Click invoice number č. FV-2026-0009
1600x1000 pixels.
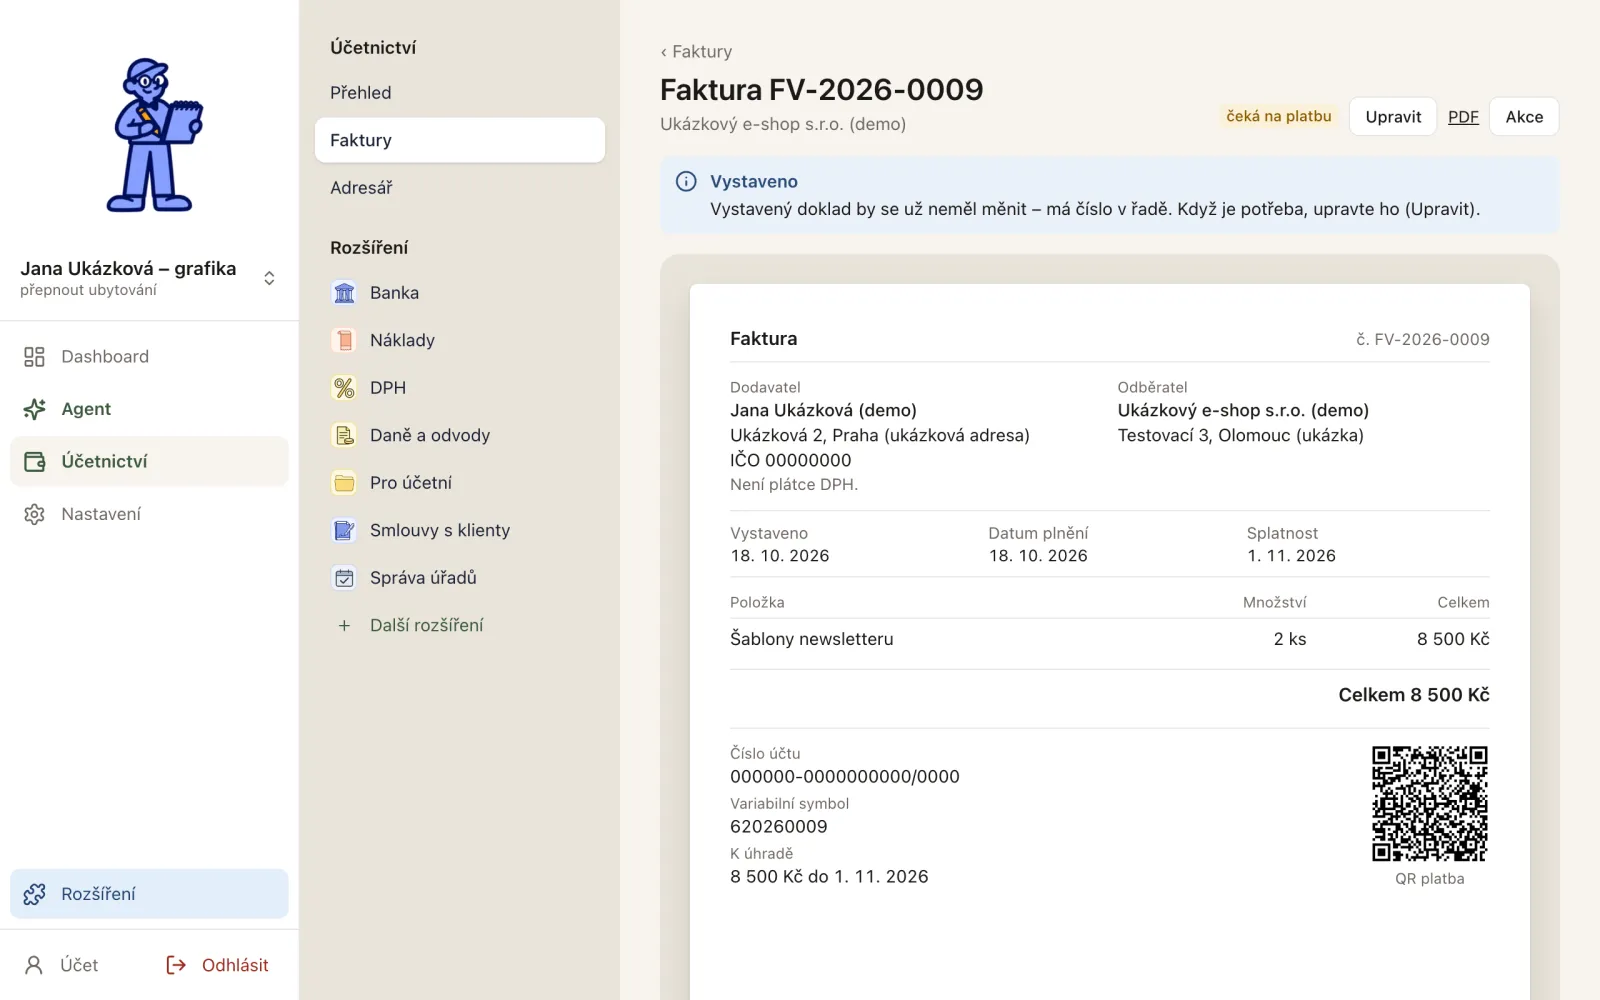[x=1422, y=340]
